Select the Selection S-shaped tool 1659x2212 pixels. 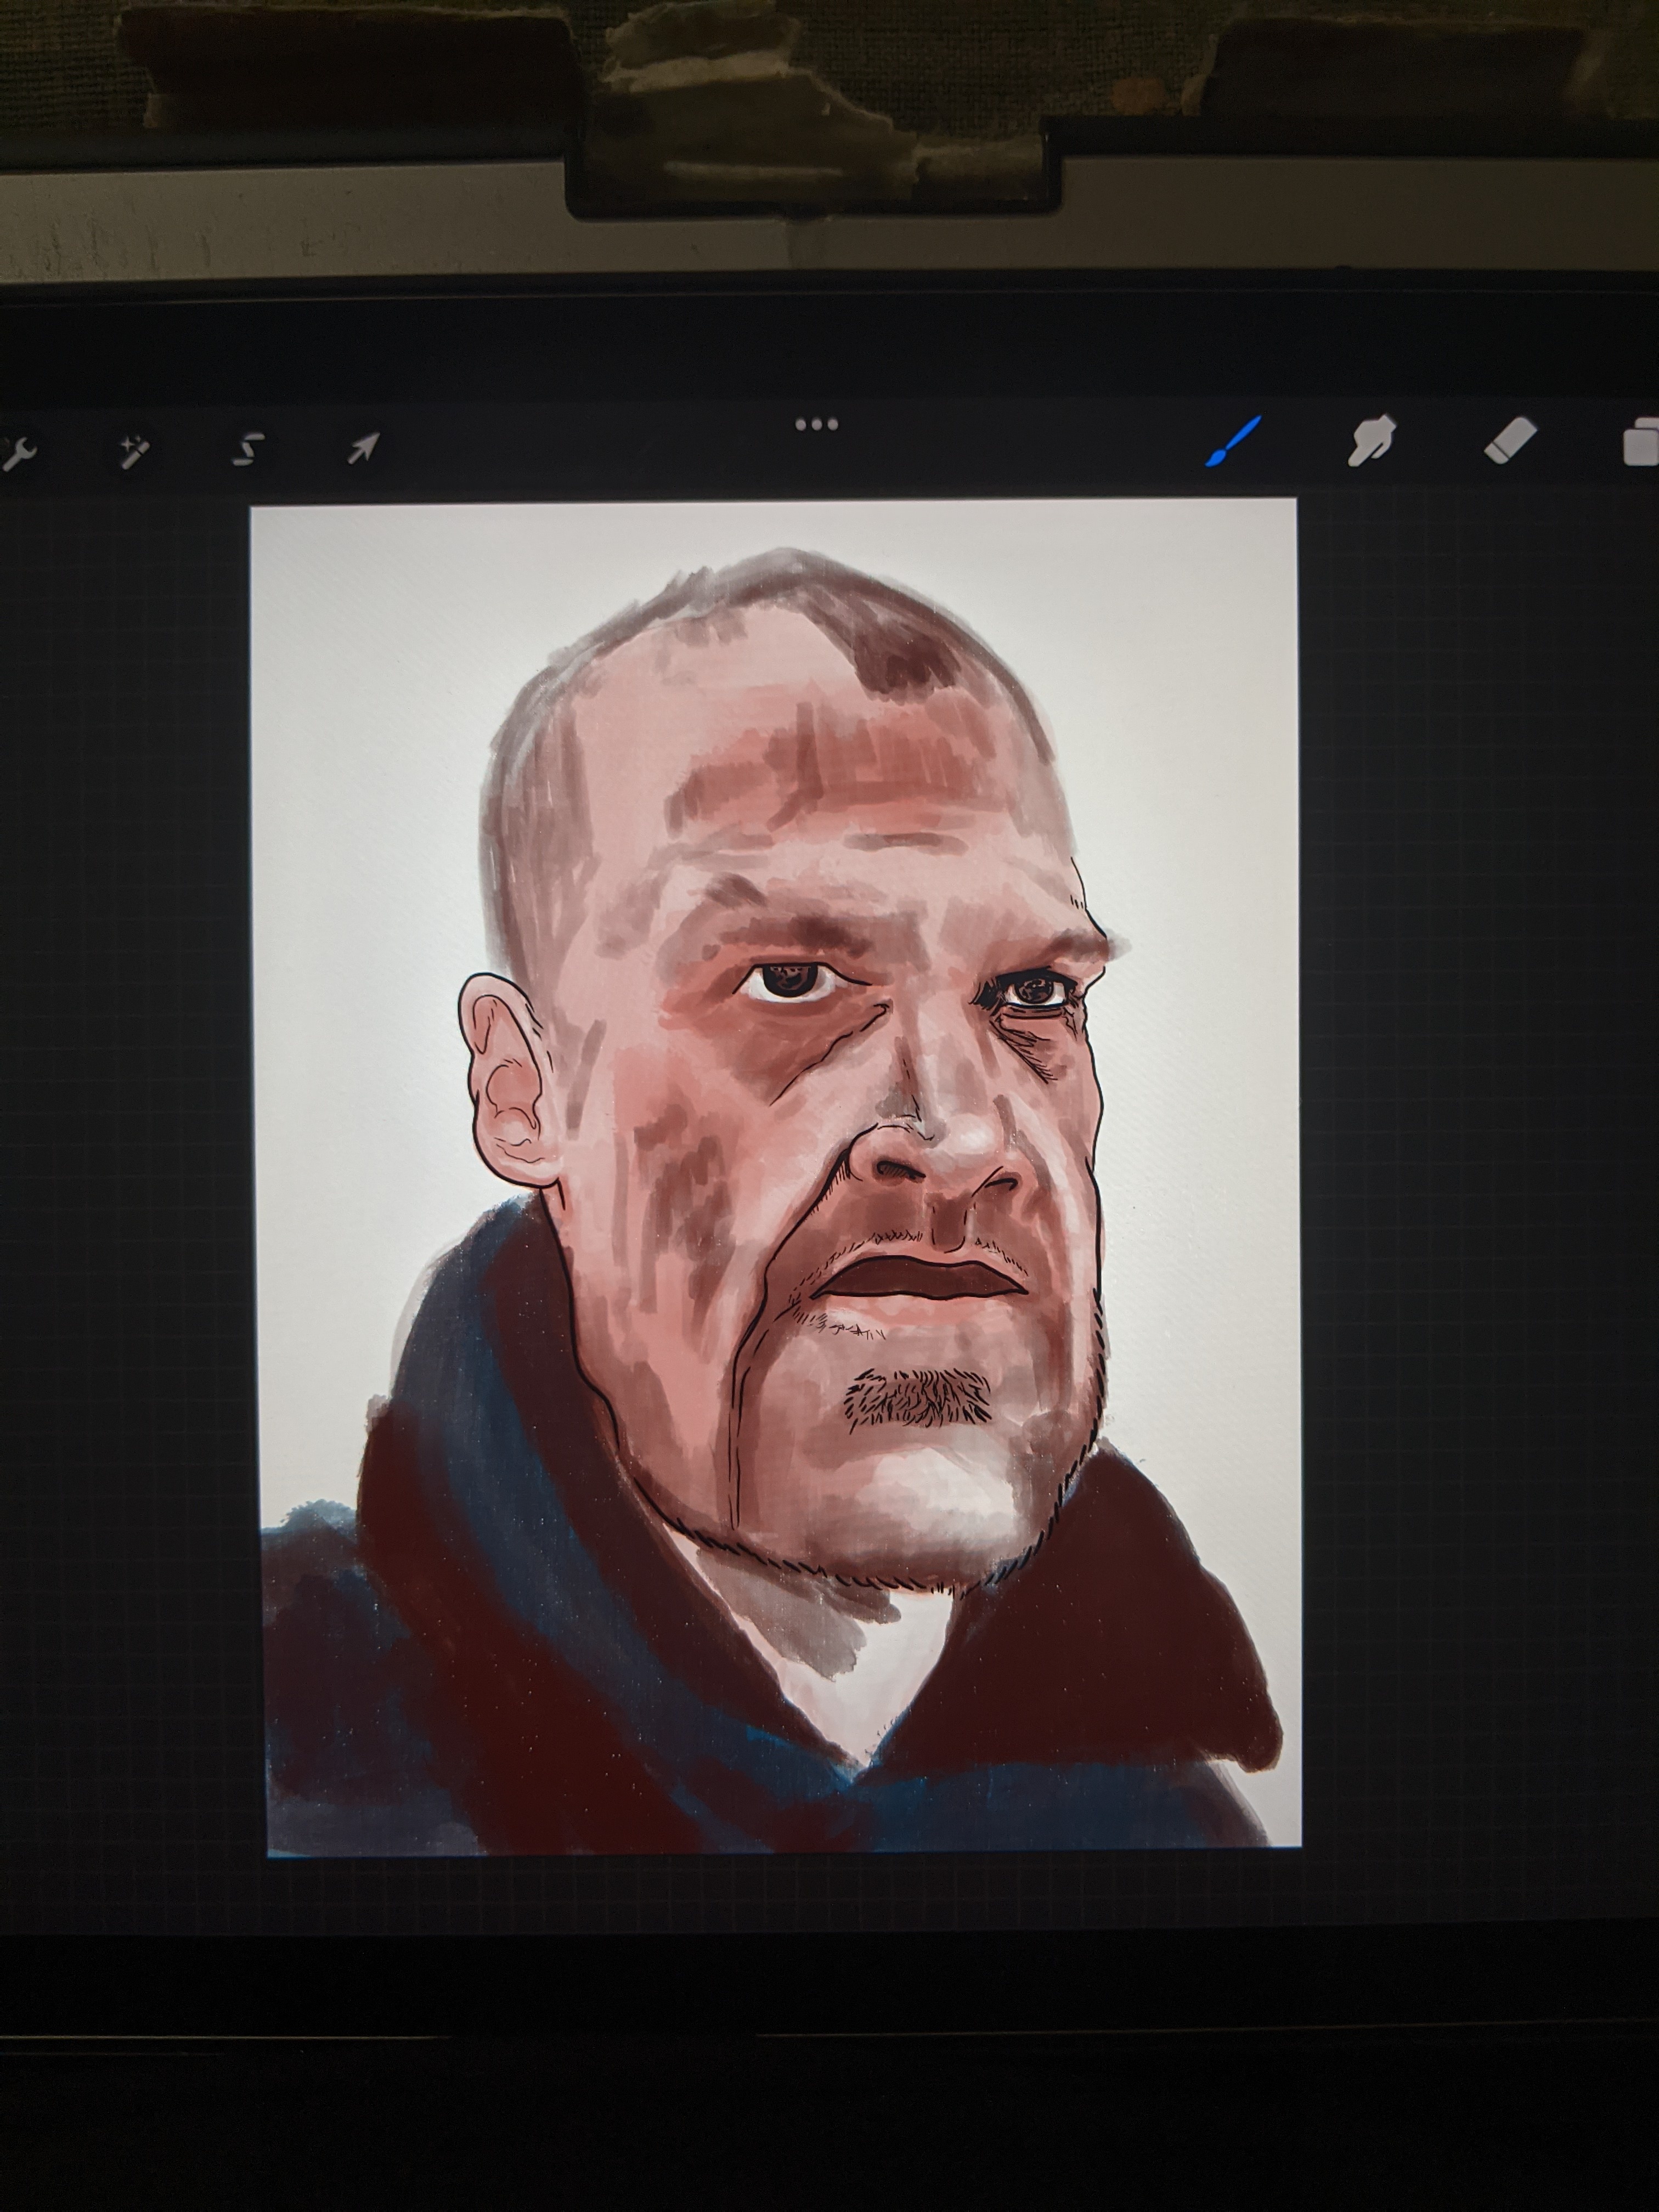point(248,450)
